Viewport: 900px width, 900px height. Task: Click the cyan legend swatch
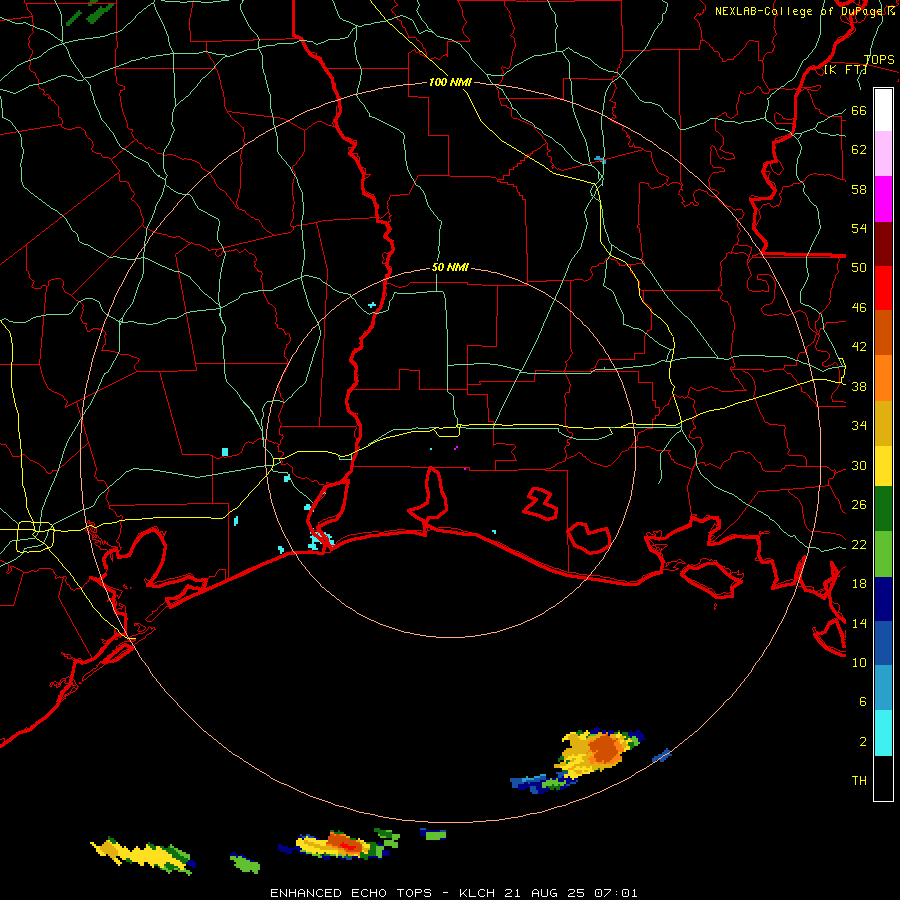tap(883, 733)
